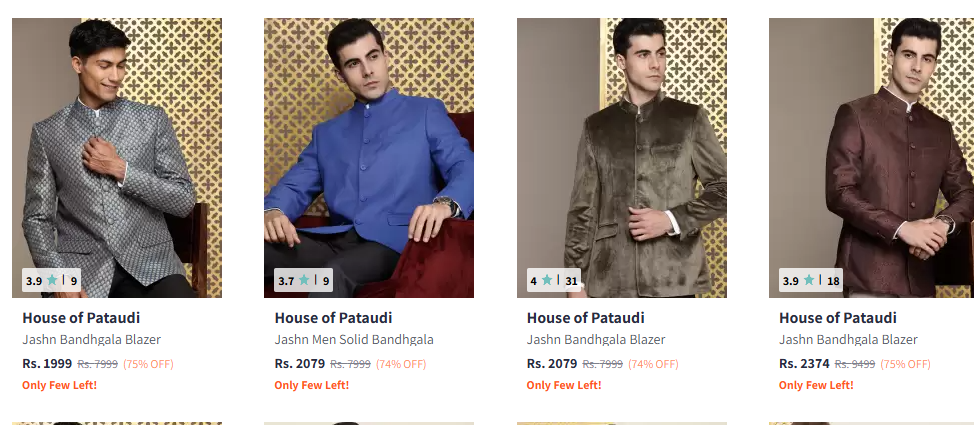
Task: Open the blue solid bandhgala product image
Action: click(x=369, y=158)
